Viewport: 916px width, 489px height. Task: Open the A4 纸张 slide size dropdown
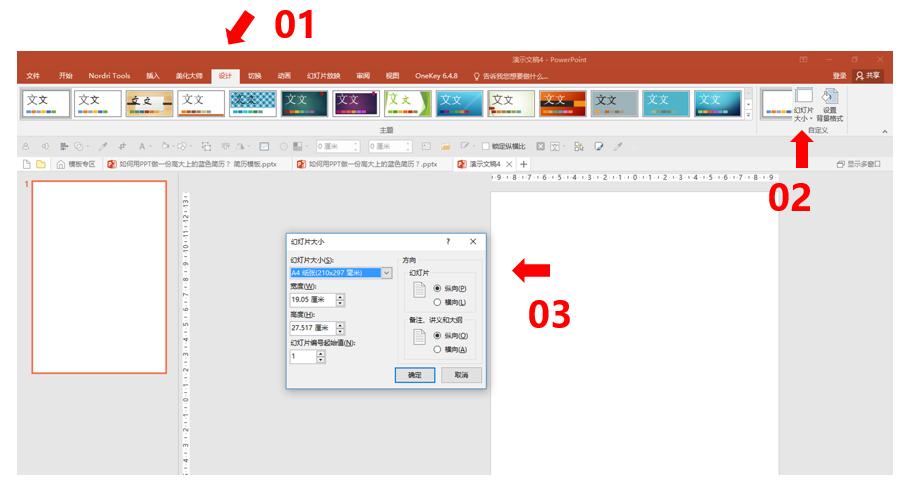pos(386,273)
